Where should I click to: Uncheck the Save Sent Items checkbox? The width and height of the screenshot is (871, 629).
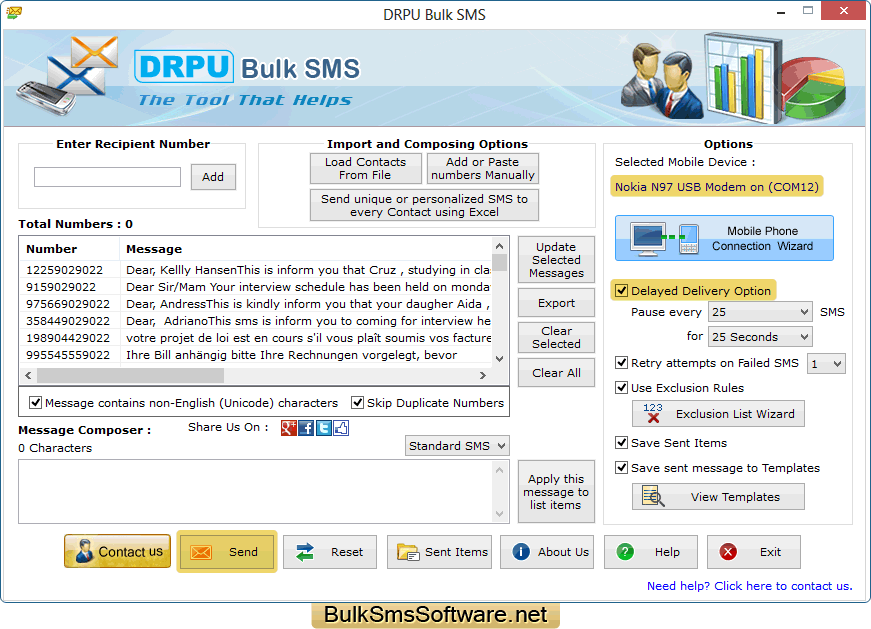pyautogui.click(x=622, y=442)
